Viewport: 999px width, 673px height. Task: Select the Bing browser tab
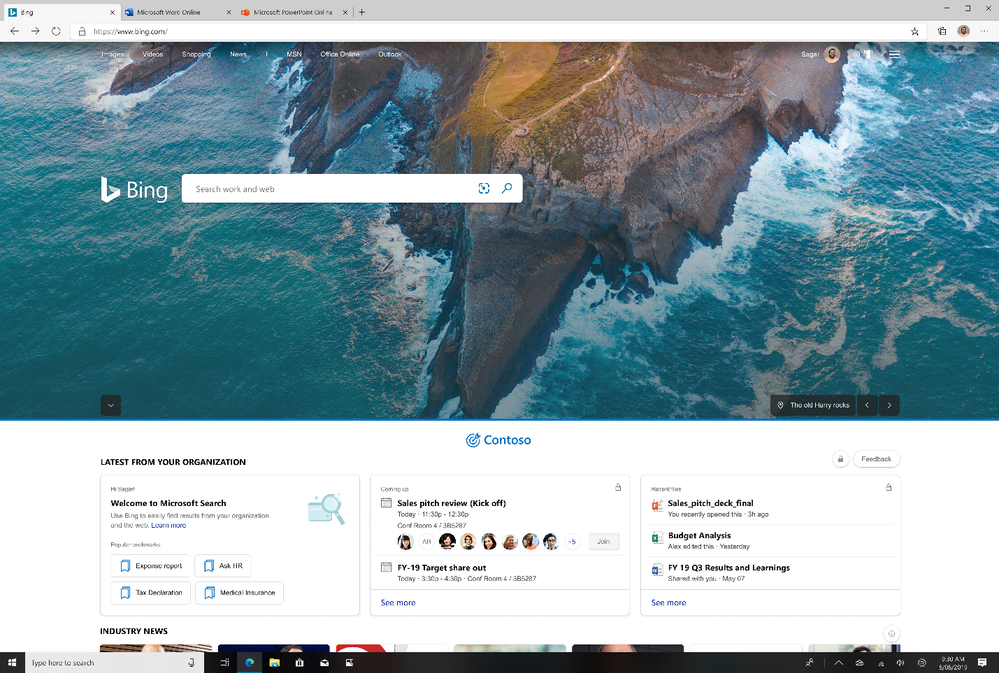(61, 12)
